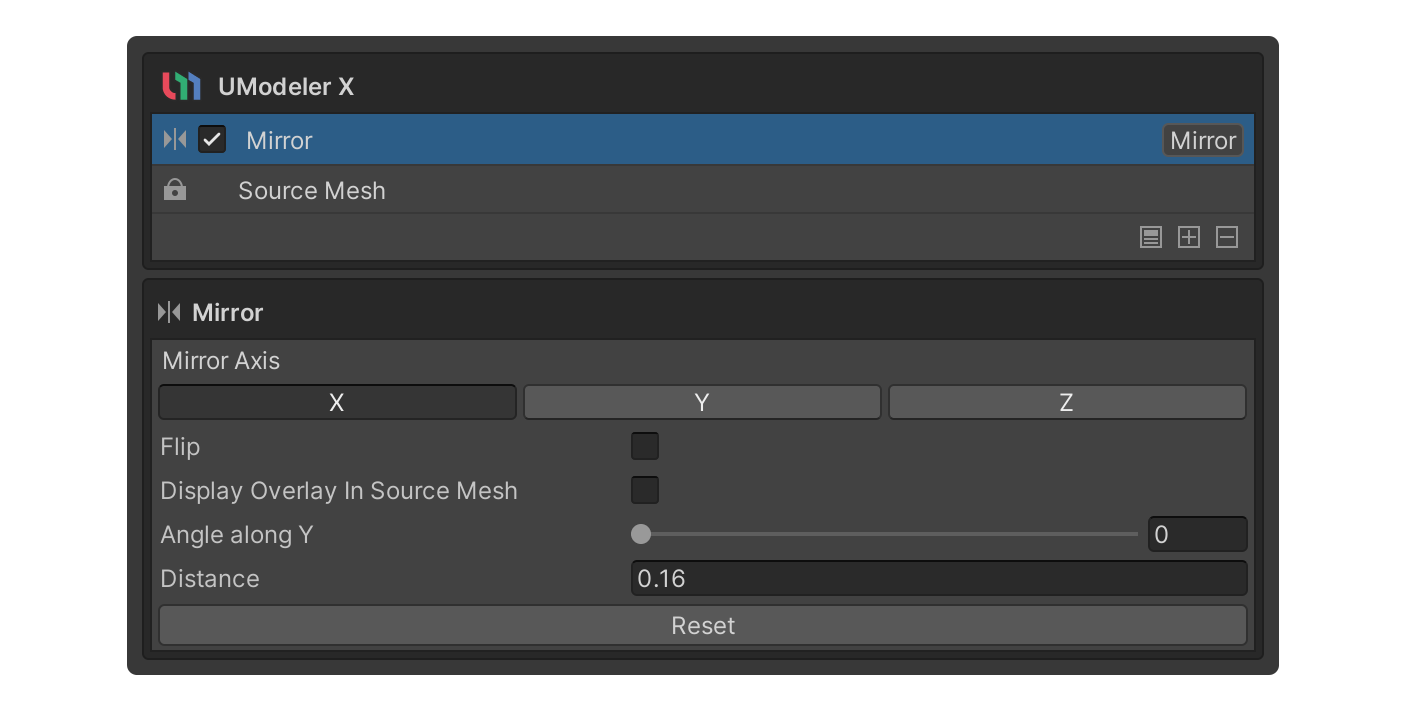Set mirror axis to Z

[1067, 402]
